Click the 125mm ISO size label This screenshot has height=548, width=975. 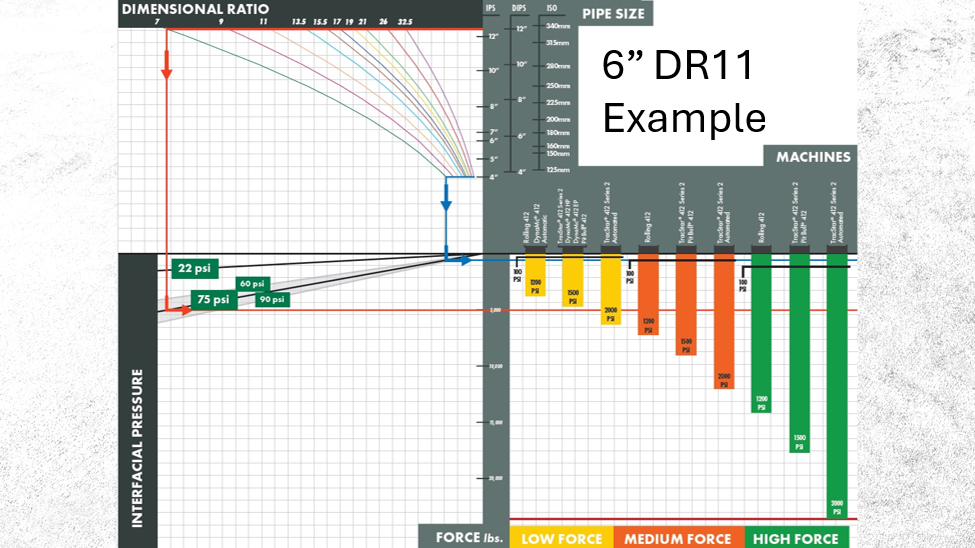point(558,170)
